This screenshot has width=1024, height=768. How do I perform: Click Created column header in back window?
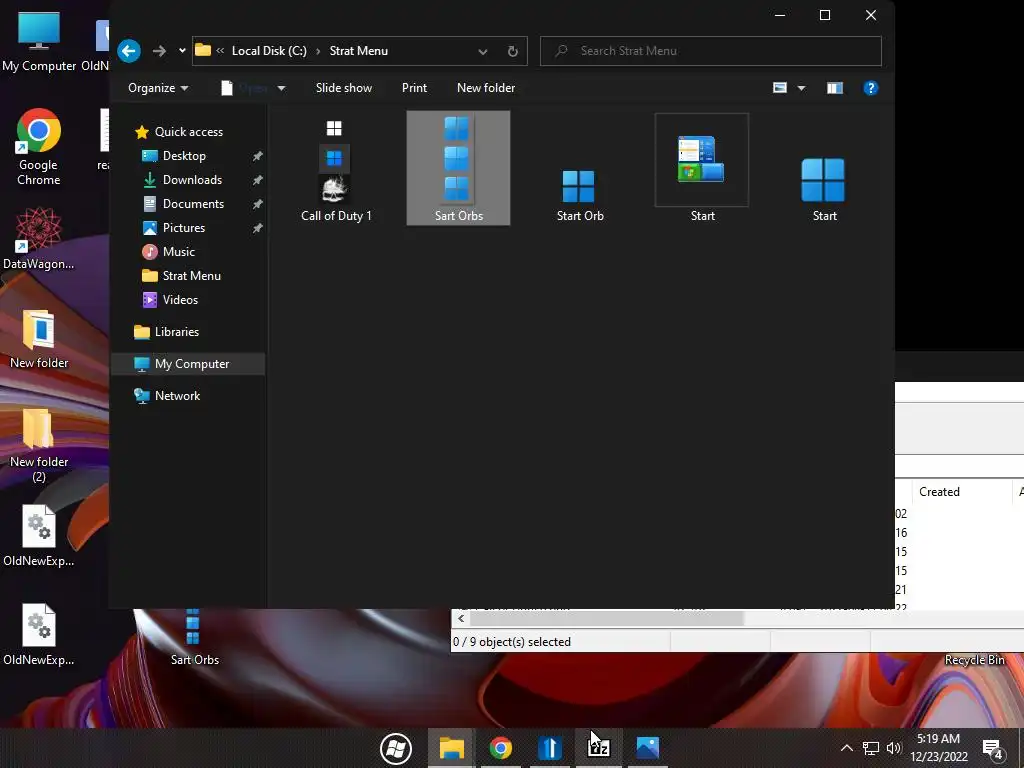coord(939,492)
